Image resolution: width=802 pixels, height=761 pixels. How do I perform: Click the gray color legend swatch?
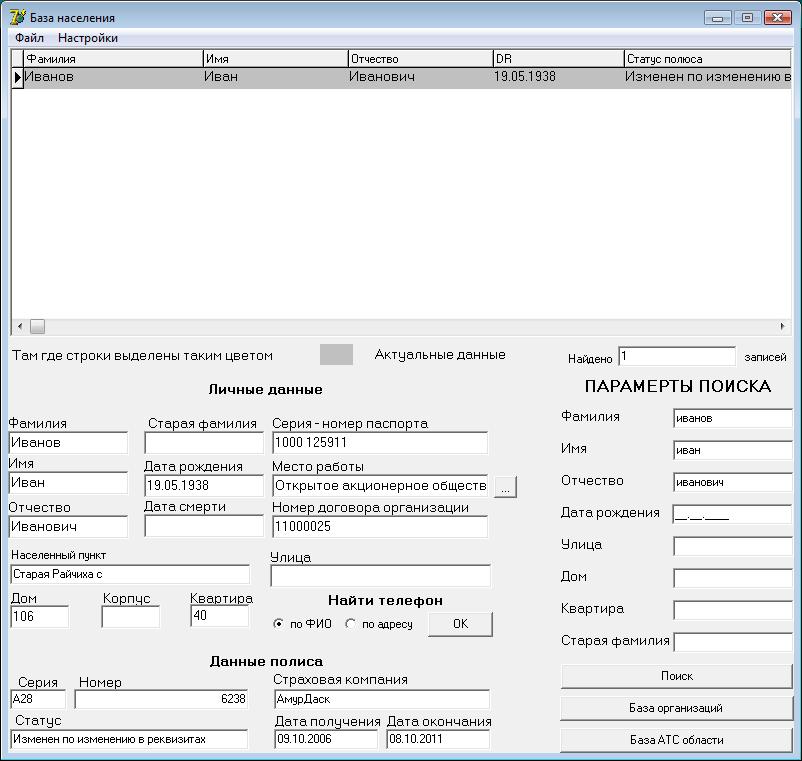[x=336, y=355]
